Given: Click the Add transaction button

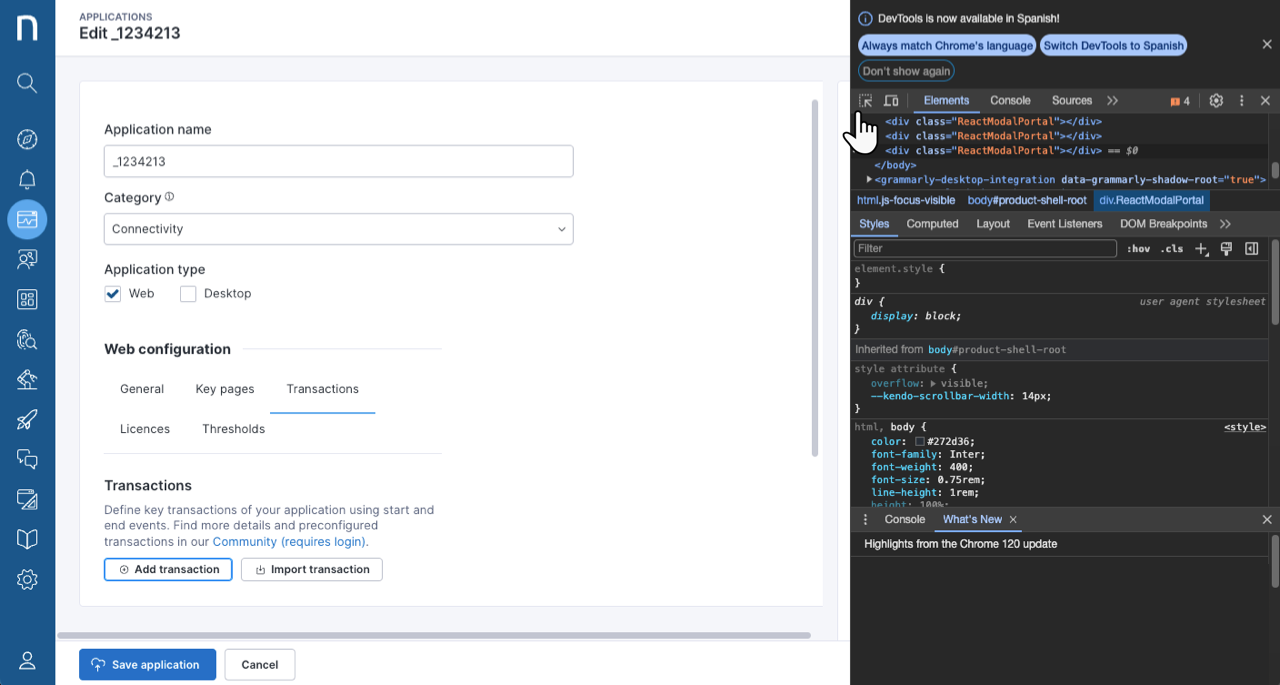Looking at the screenshot, I should point(168,569).
